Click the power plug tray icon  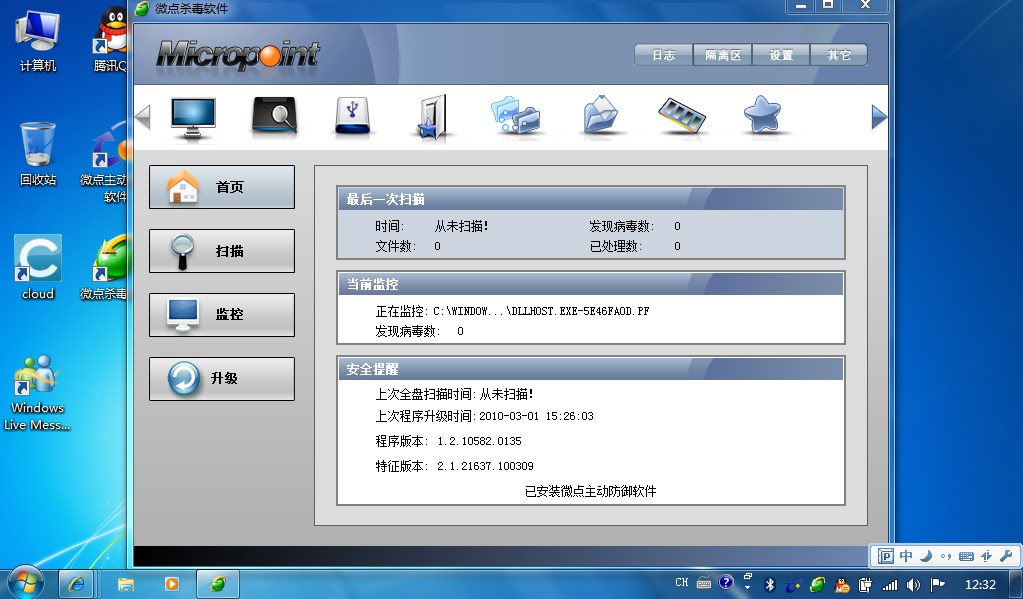[865, 585]
